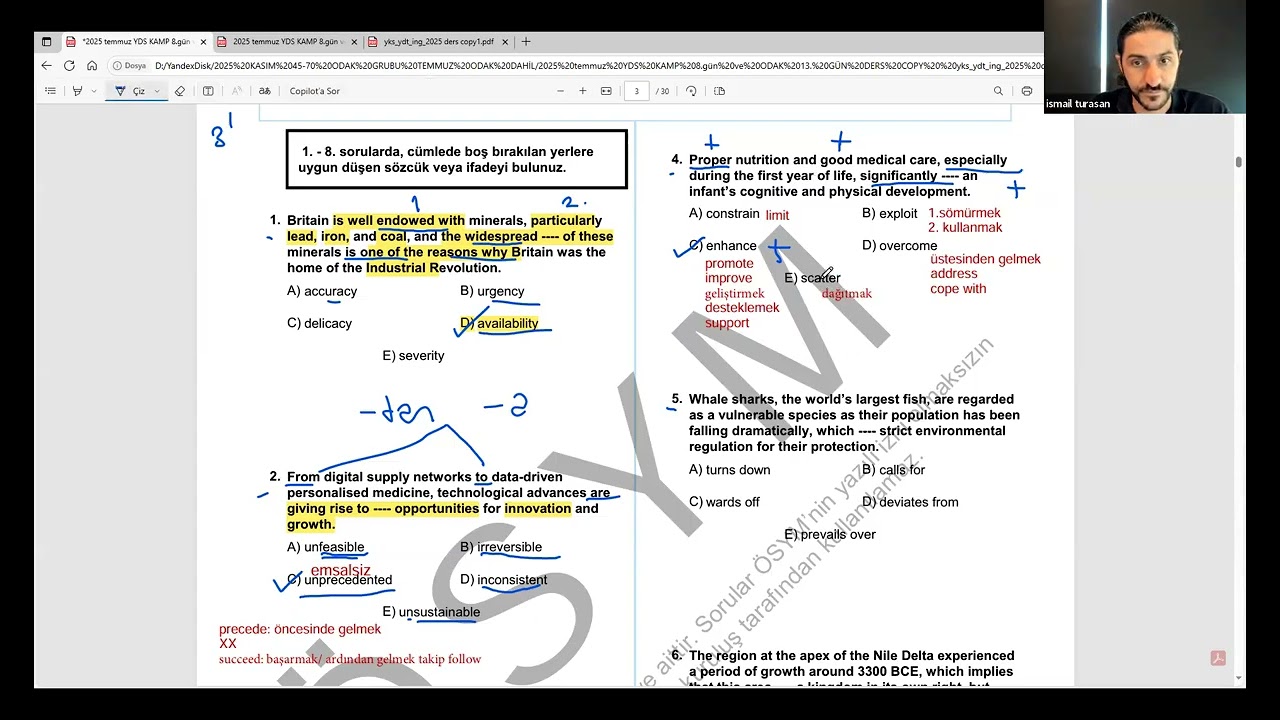Click the red annotation 'cope with'
This screenshot has height=720, width=1280.
tap(958, 289)
